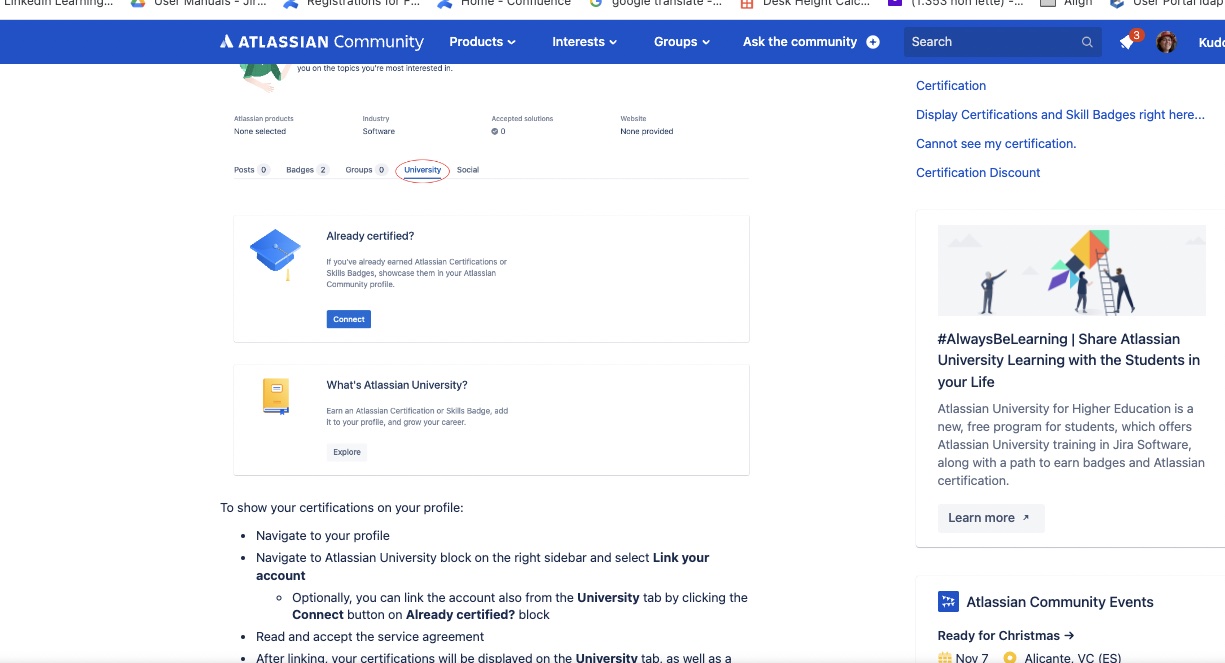Click the icon next to Nov 7 event date
Viewport: 1225px width, 663px height.
[x=944, y=657]
